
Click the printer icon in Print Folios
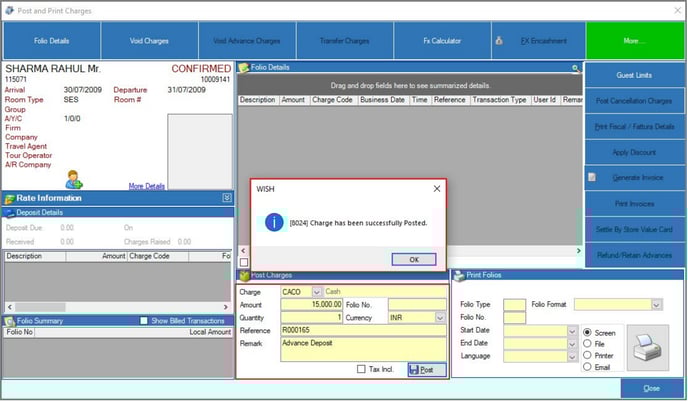(645, 345)
